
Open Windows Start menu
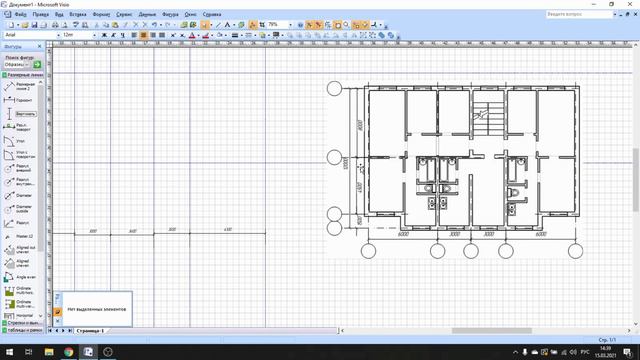(9, 352)
